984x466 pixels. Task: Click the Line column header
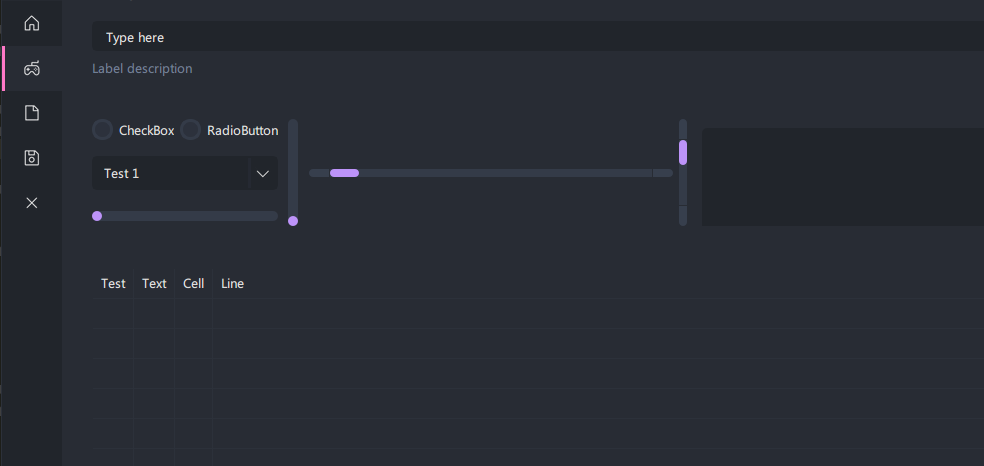pos(232,284)
